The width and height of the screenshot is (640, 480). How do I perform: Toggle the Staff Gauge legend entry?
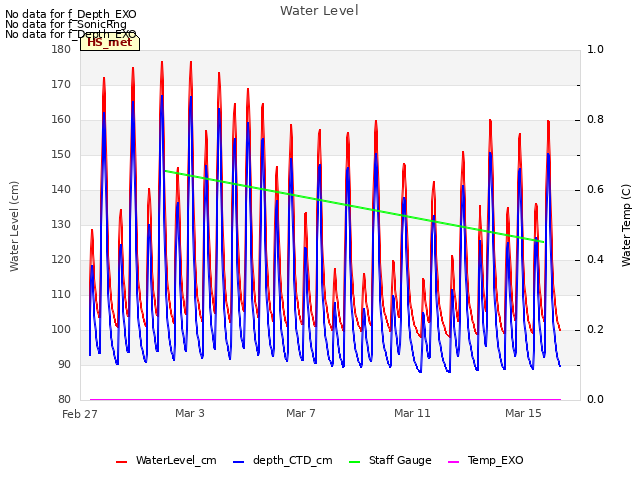(390, 460)
